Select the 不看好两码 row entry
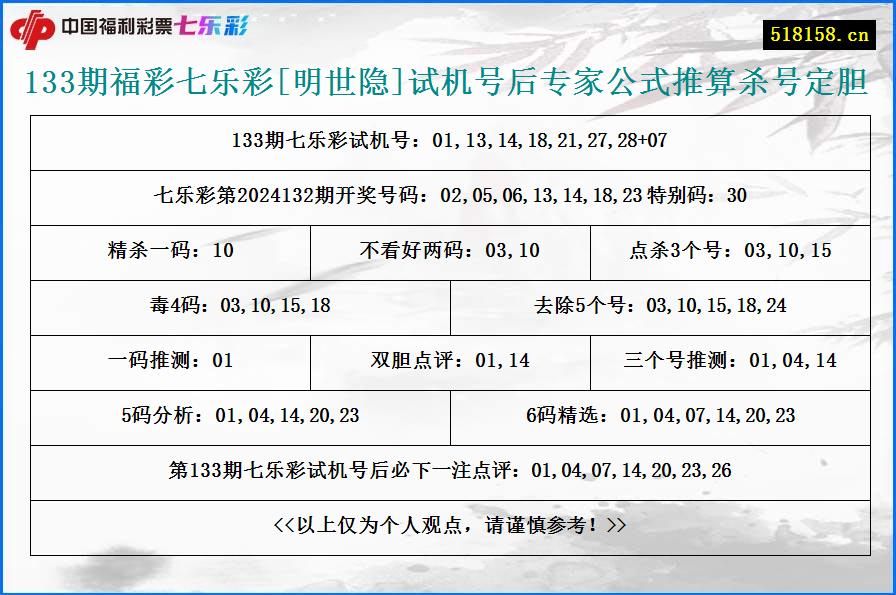896x595 pixels. (x=448, y=252)
